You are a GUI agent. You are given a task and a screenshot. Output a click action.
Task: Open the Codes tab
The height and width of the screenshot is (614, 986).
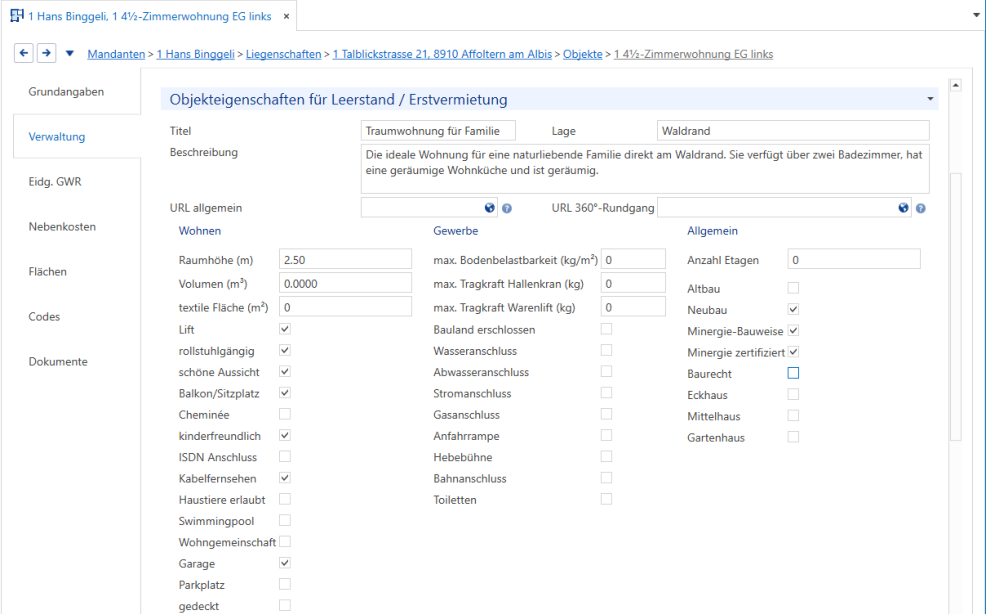[x=44, y=316]
